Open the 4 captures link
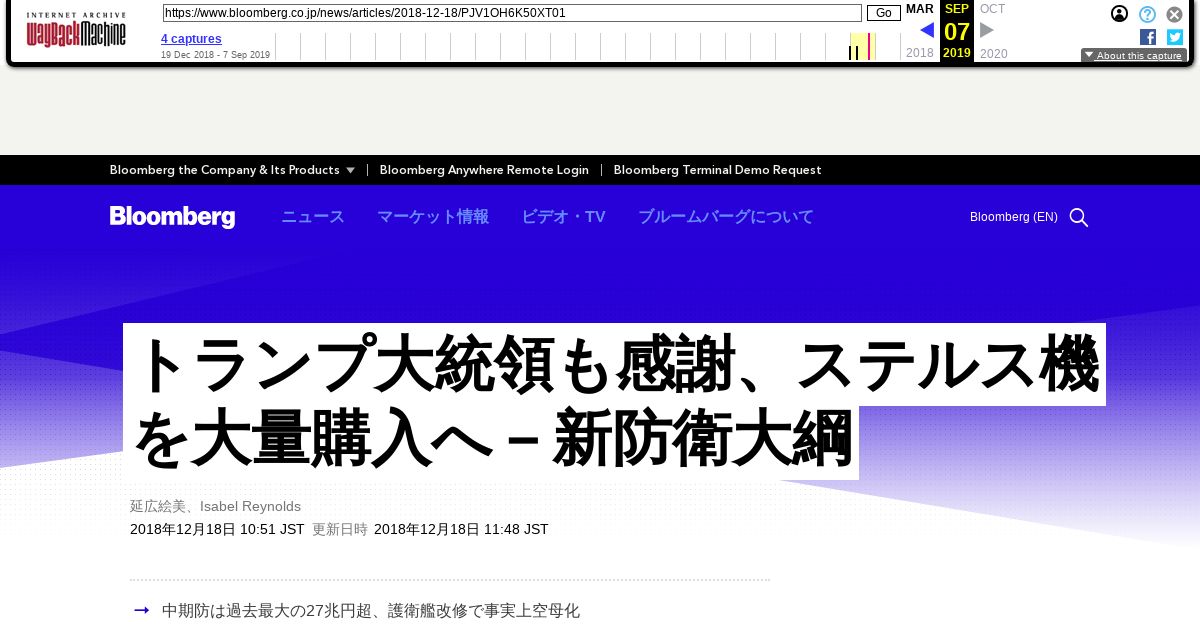 pyautogui.click(x=191, y=39)
